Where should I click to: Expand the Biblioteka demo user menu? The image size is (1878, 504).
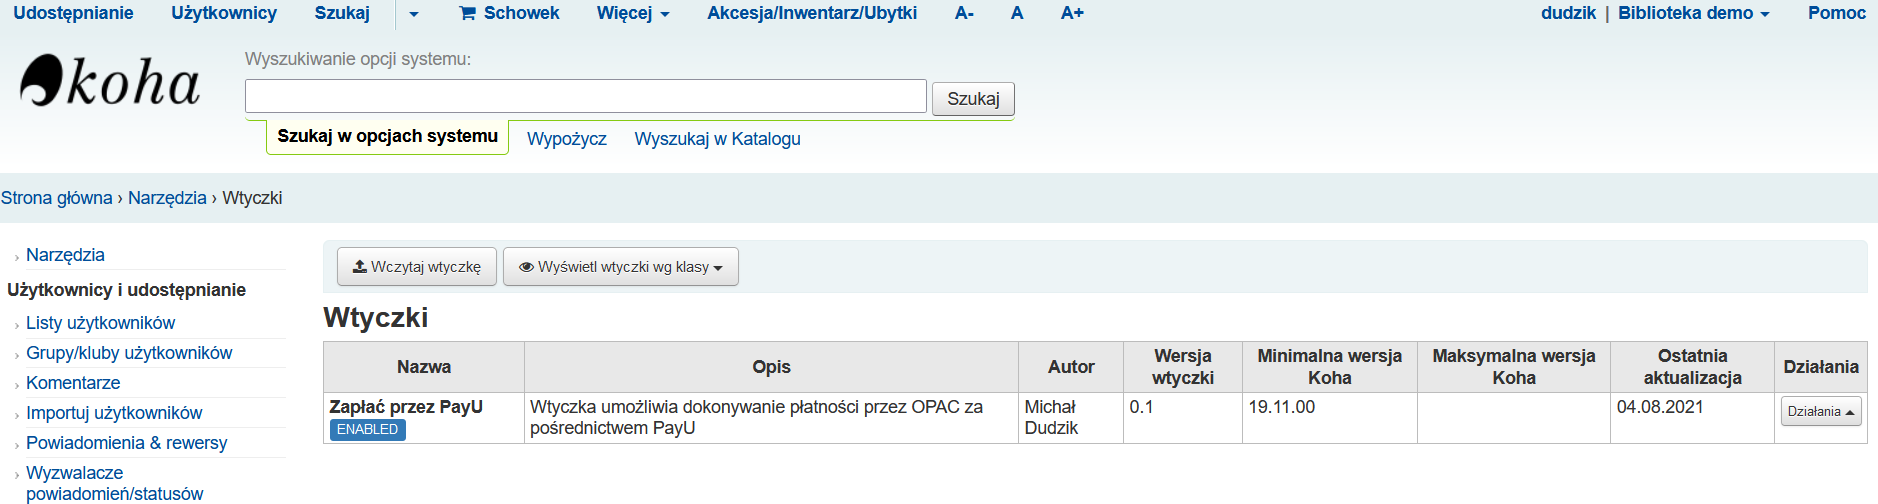point(1693,13)
